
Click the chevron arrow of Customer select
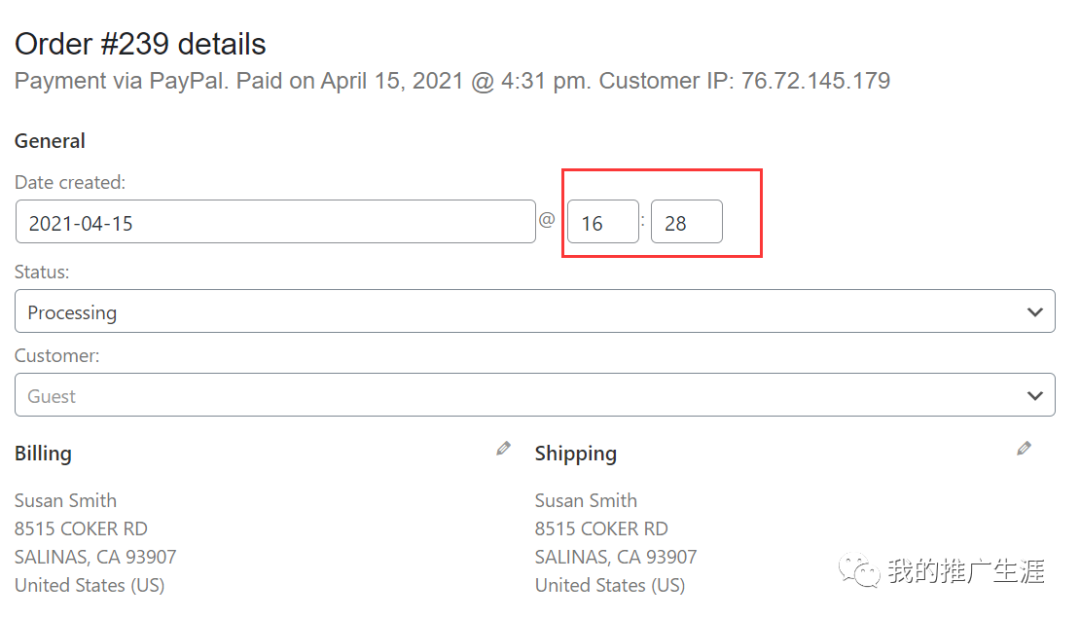click(1035, 396)
